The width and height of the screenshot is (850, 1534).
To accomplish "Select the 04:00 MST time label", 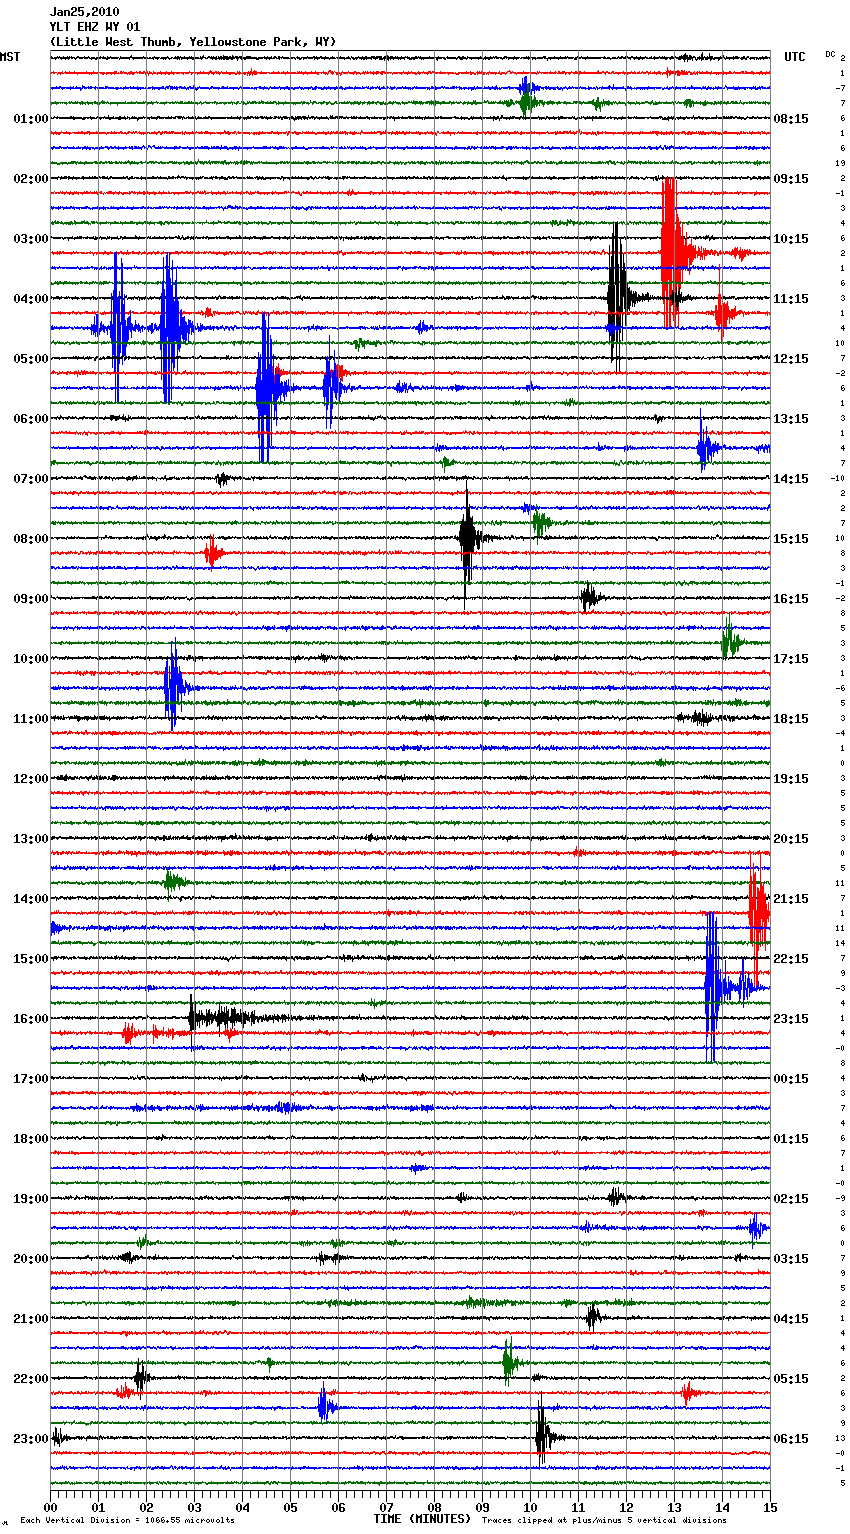I will 30,299.
